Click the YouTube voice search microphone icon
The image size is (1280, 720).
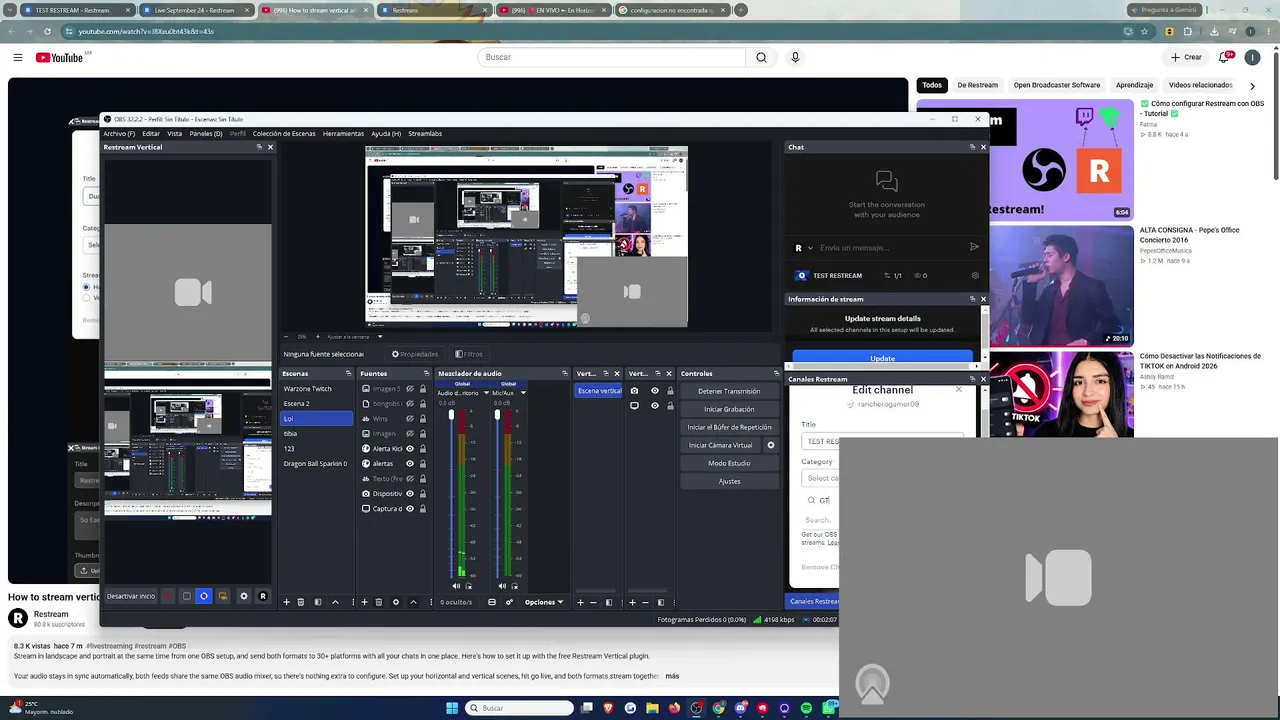[x=795, y=57]
